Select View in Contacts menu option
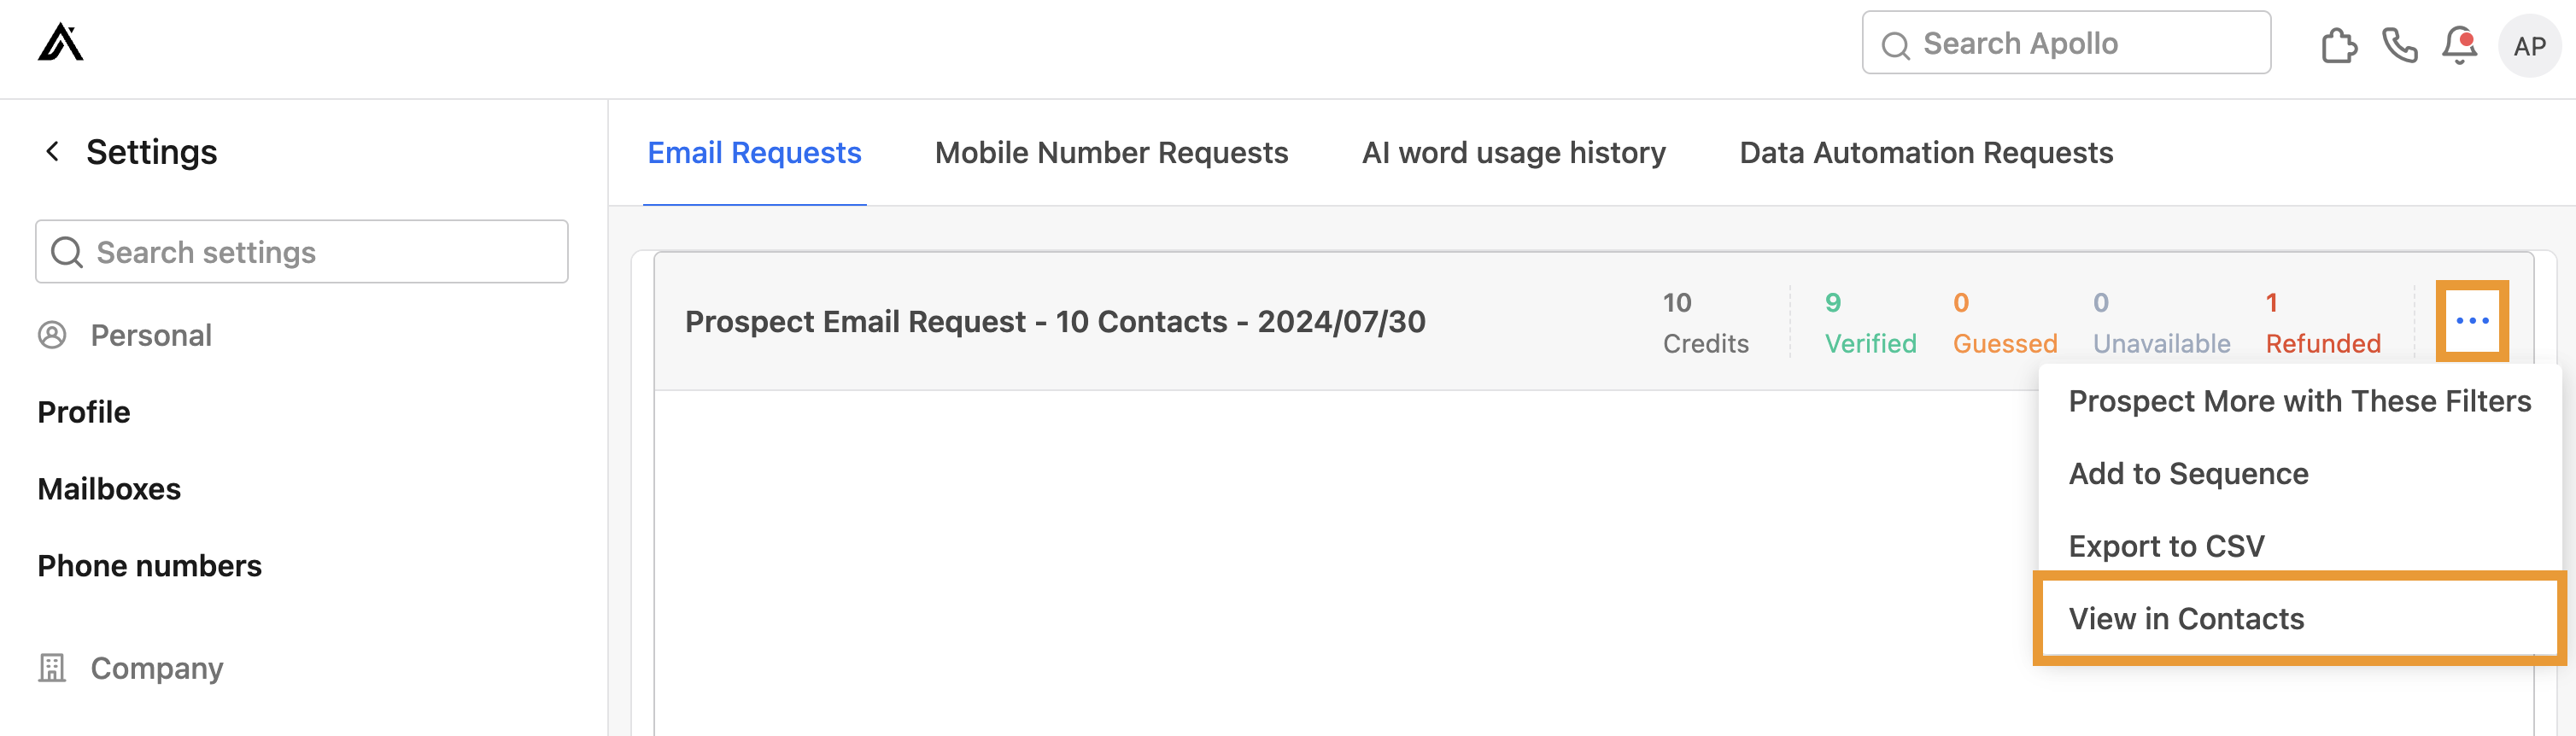Screen dimensions: 2576x736 tap(2186, 619)
